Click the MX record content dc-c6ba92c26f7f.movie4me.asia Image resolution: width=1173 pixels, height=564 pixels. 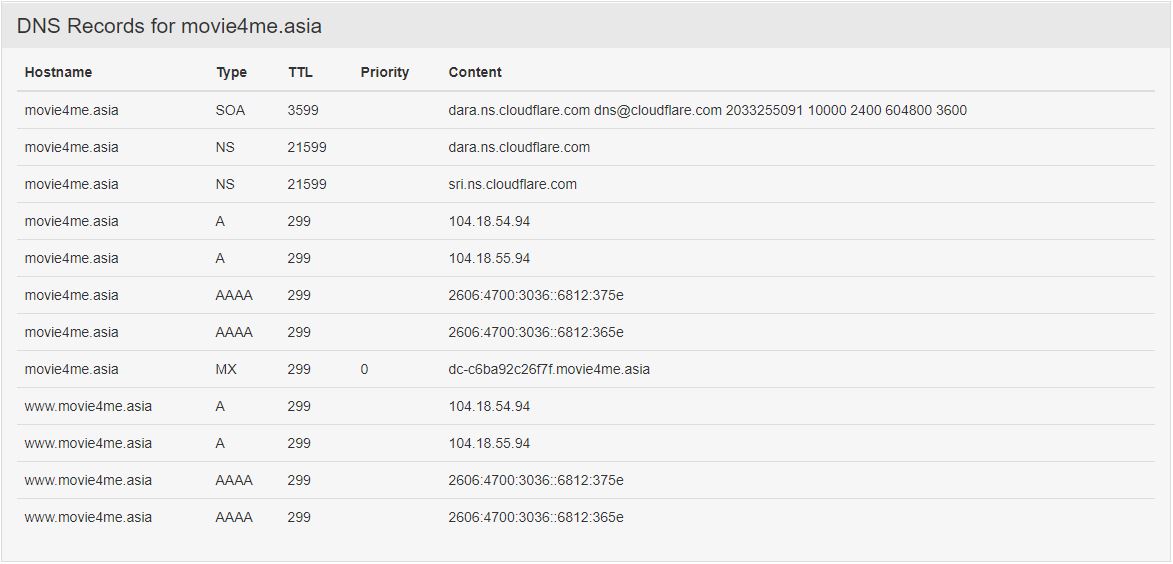(549, 370)
